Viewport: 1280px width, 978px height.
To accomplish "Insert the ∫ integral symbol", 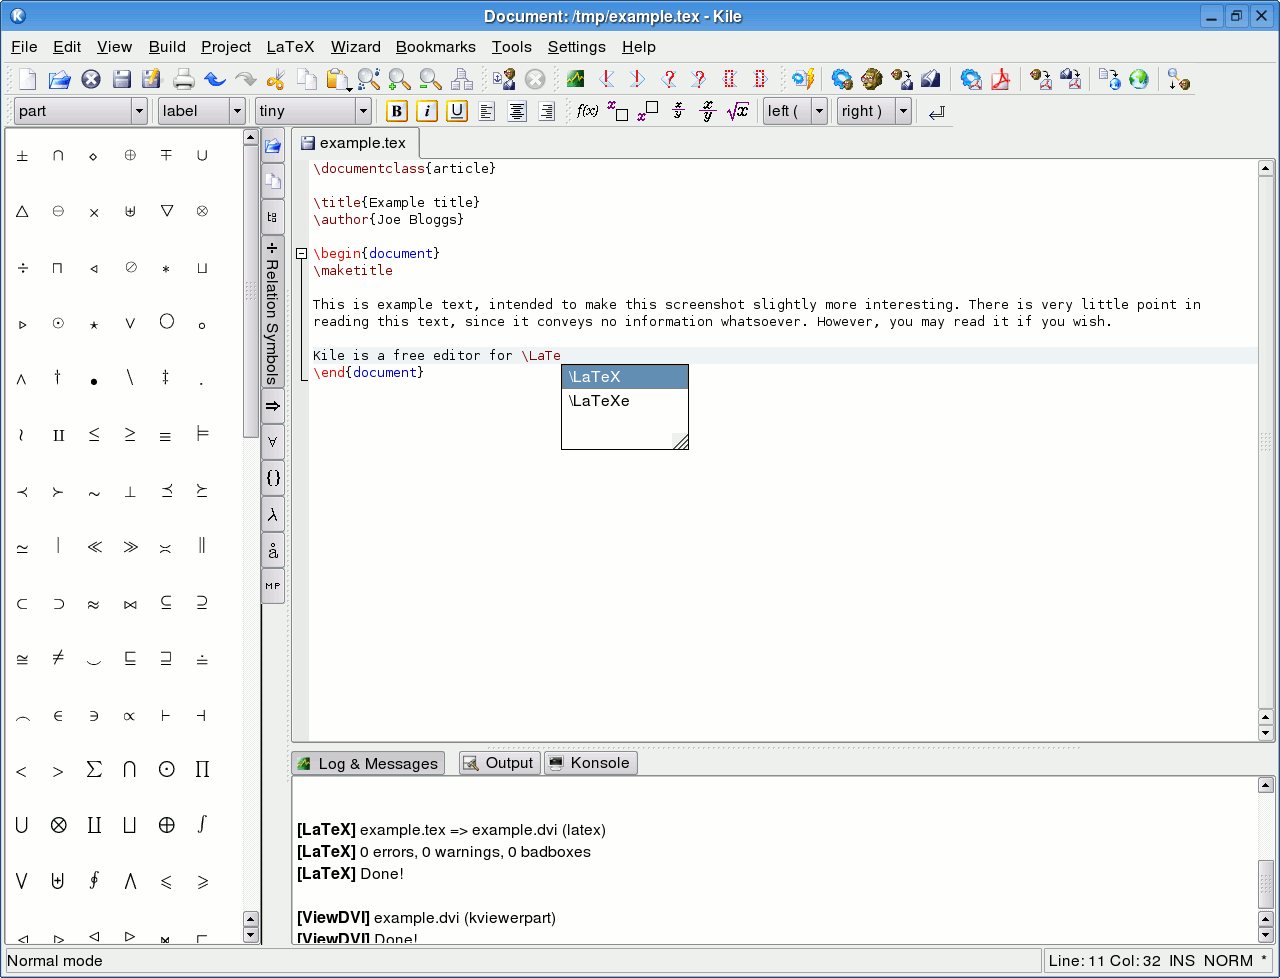I will point(202,825).
